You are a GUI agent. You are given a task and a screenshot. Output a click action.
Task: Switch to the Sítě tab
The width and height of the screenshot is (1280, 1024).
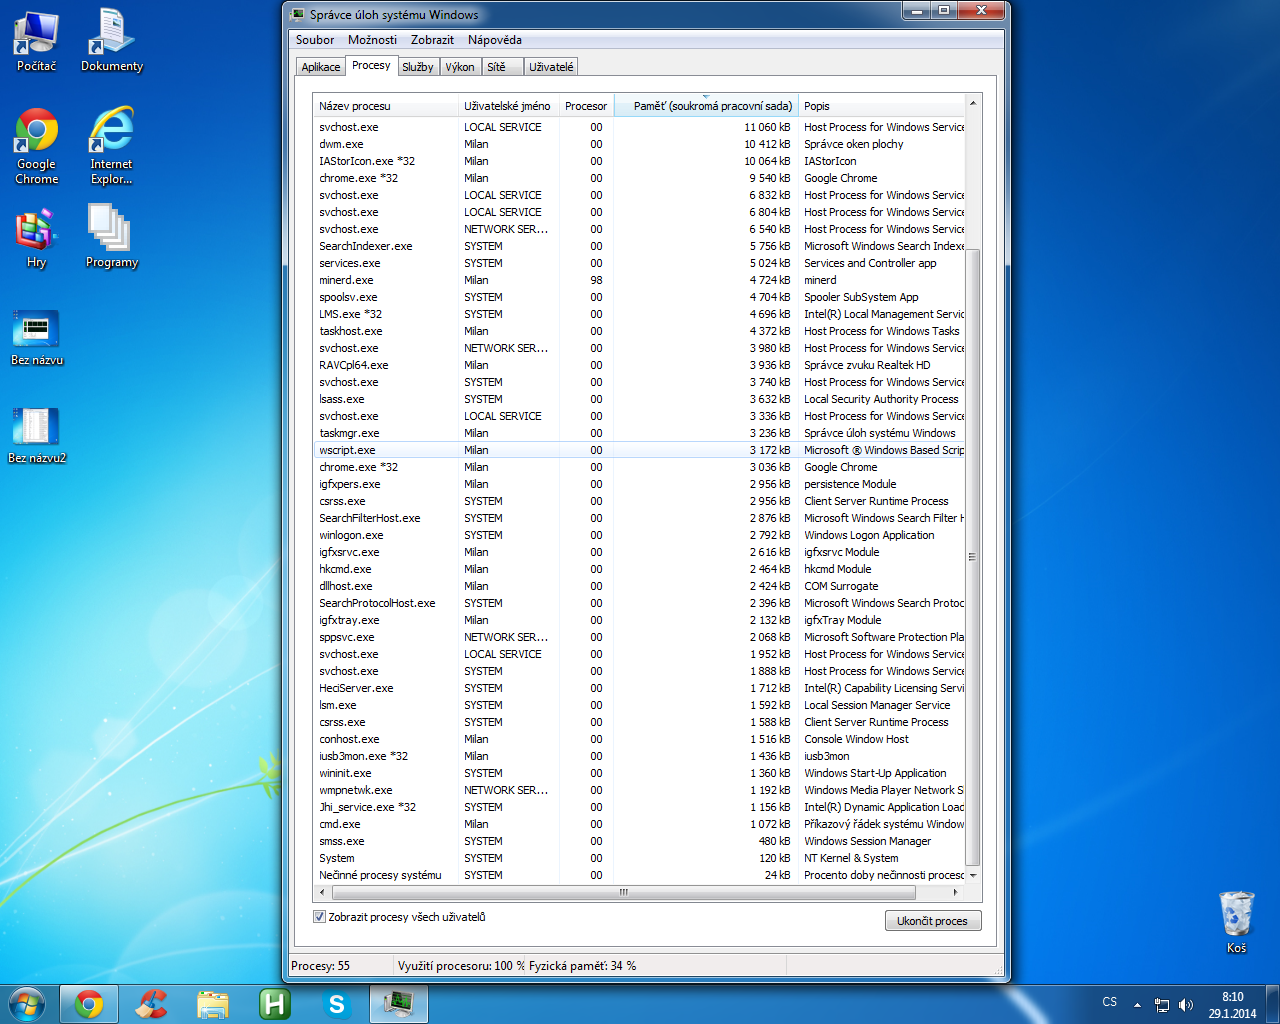click(502, 67)
